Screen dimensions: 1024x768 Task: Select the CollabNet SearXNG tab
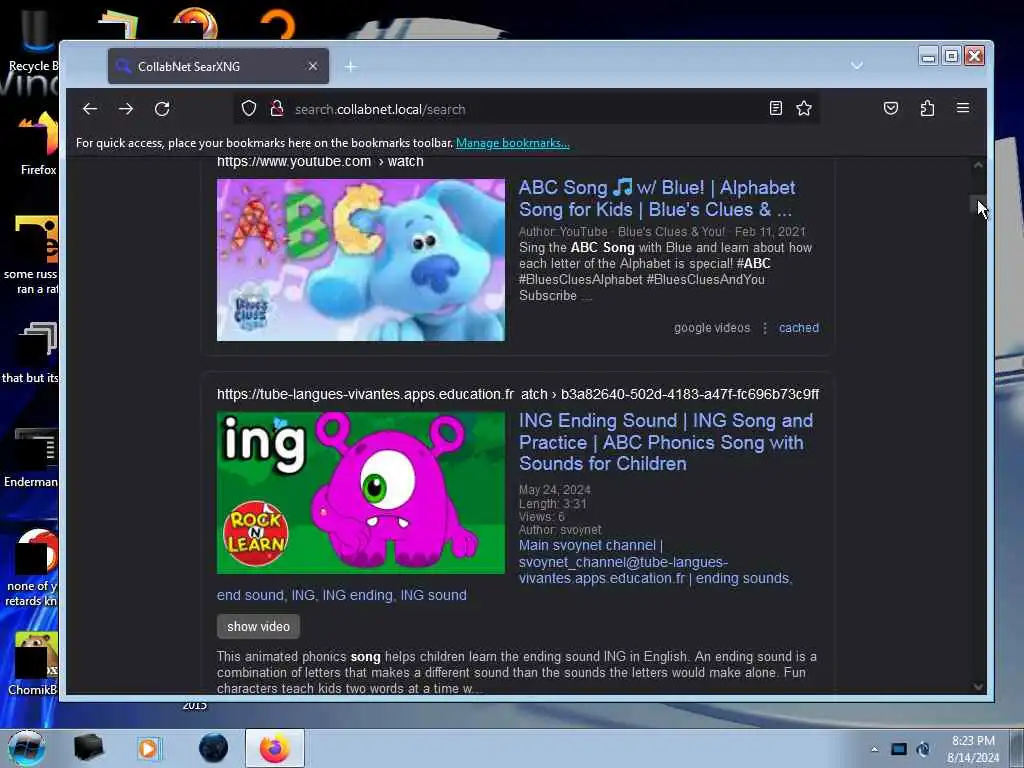coord(218,66)
